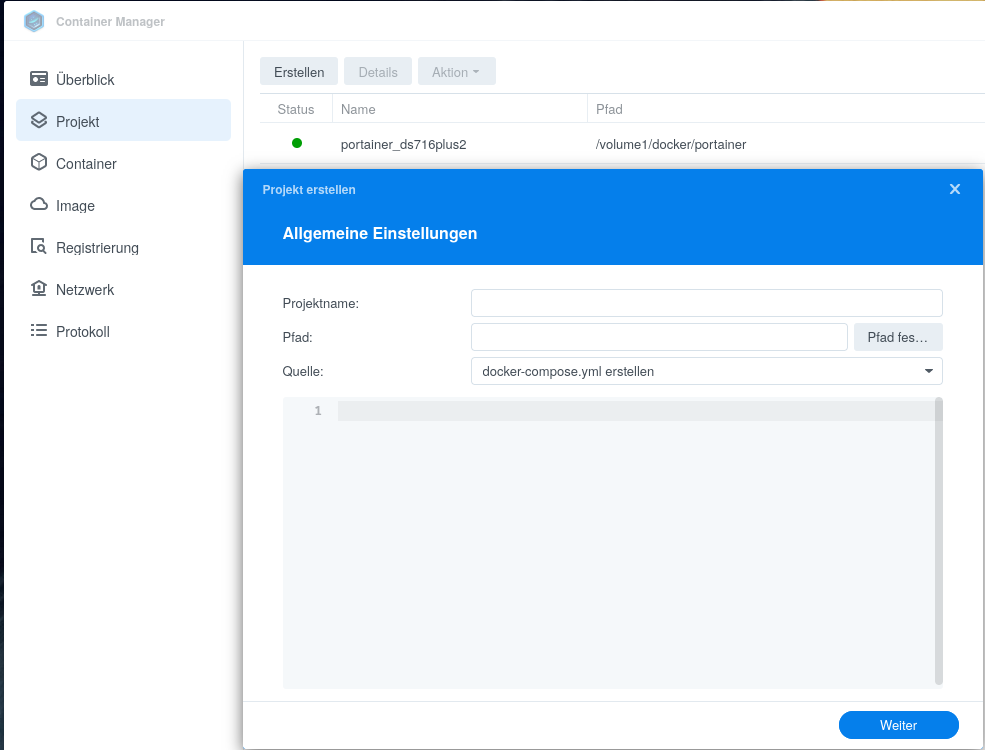This screenshot has height=750, width=985.
Task: Show the Protokoll page
Action: [x=123, y=331]
